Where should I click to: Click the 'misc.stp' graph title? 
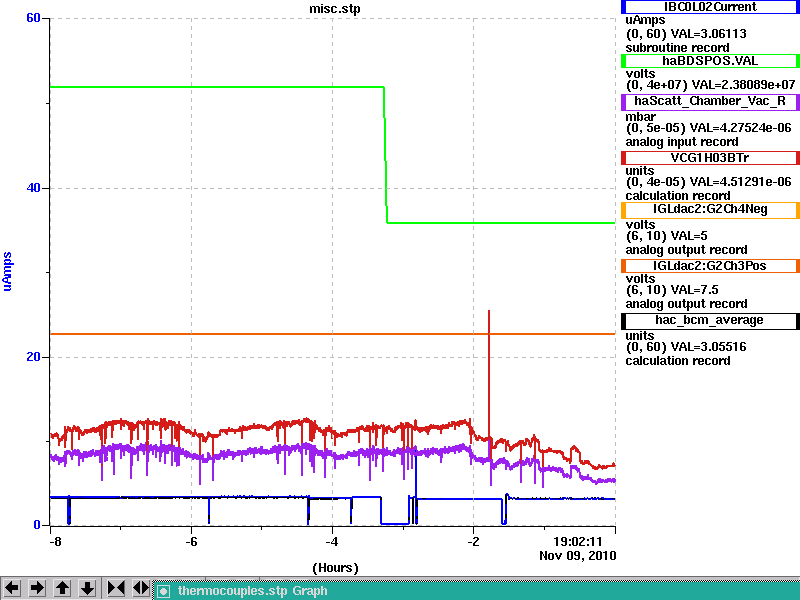[335, 9]
